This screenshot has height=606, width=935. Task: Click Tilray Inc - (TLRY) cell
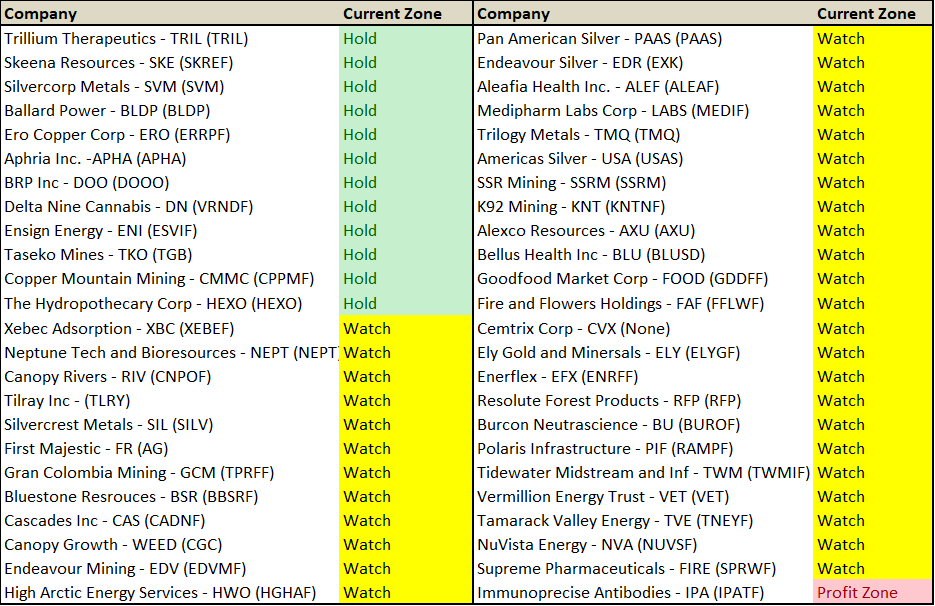coord(170,401)
